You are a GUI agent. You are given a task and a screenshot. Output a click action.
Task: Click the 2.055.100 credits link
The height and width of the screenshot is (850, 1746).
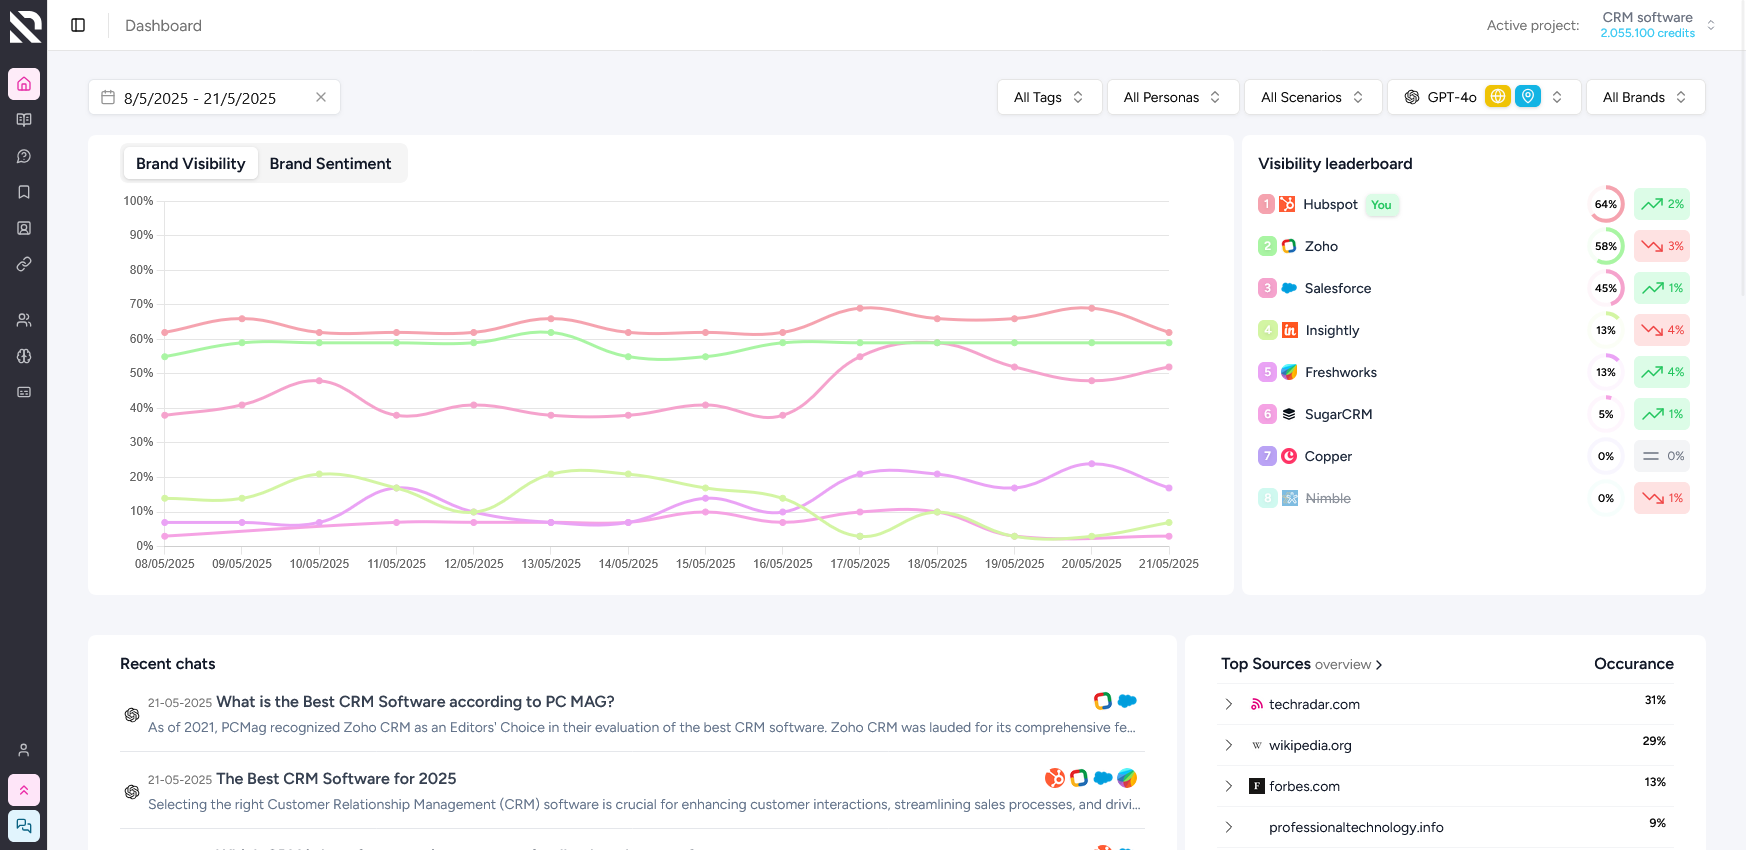[1647, 33]
